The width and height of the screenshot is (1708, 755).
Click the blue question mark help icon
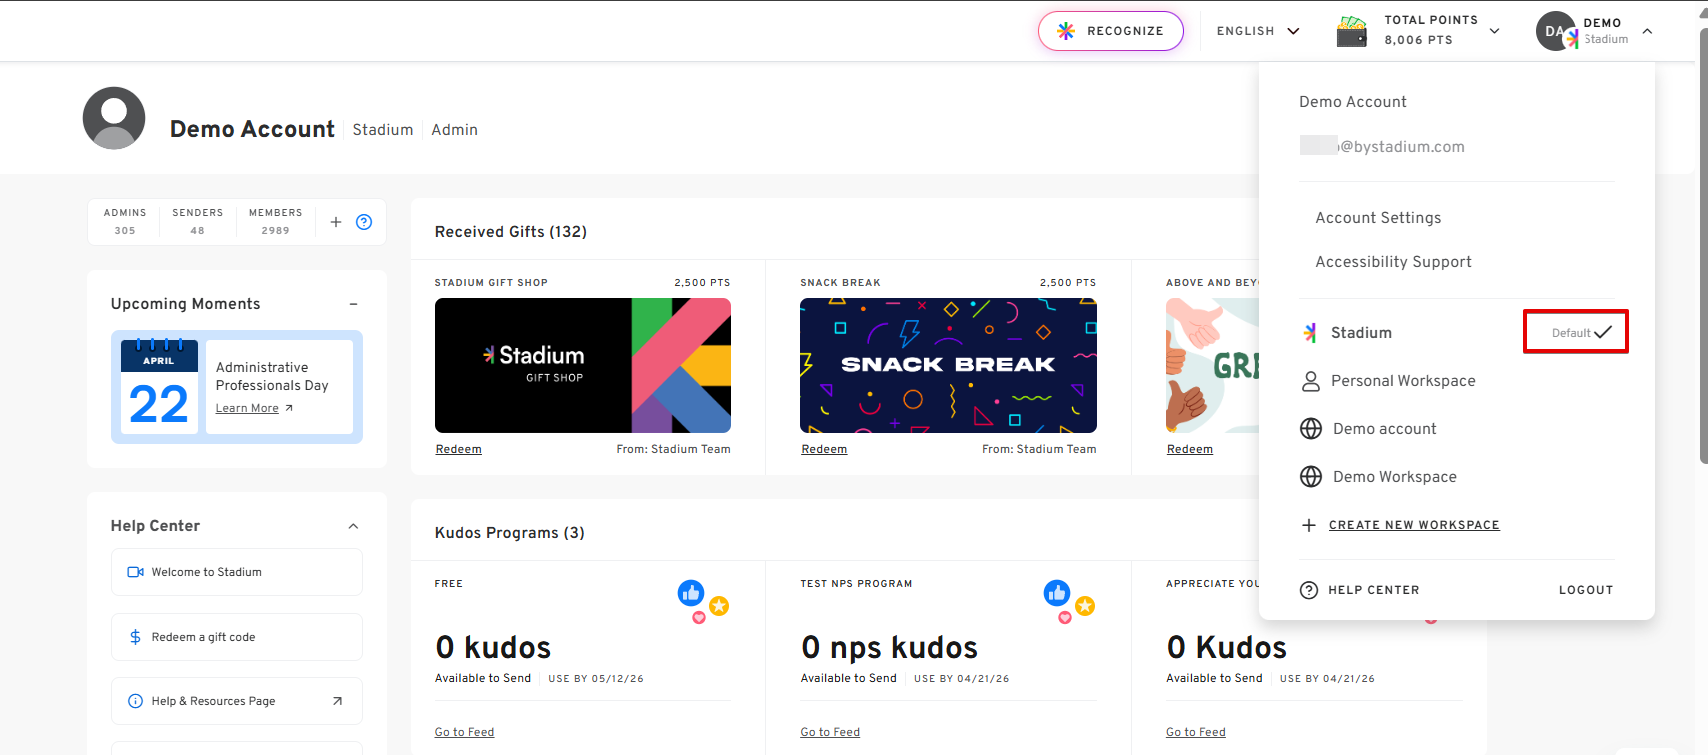pos(364,222)
